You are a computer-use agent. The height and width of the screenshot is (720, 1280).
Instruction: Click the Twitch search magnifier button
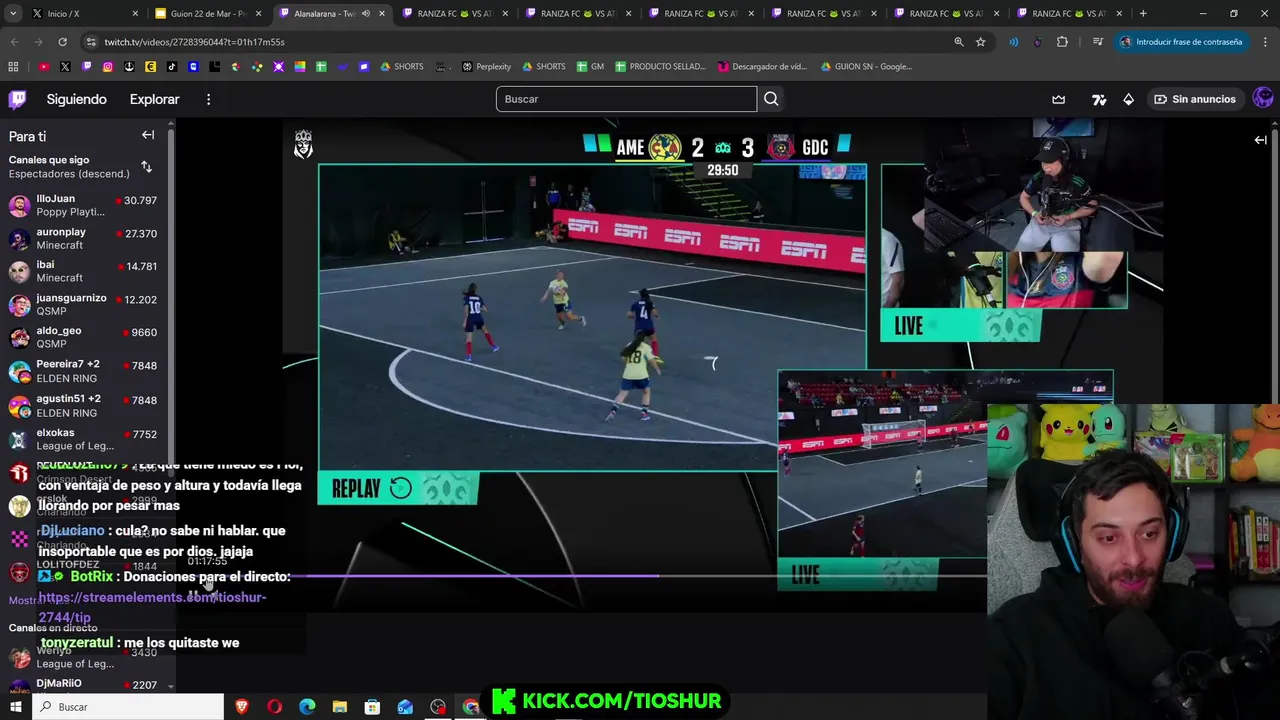point(771,99)
